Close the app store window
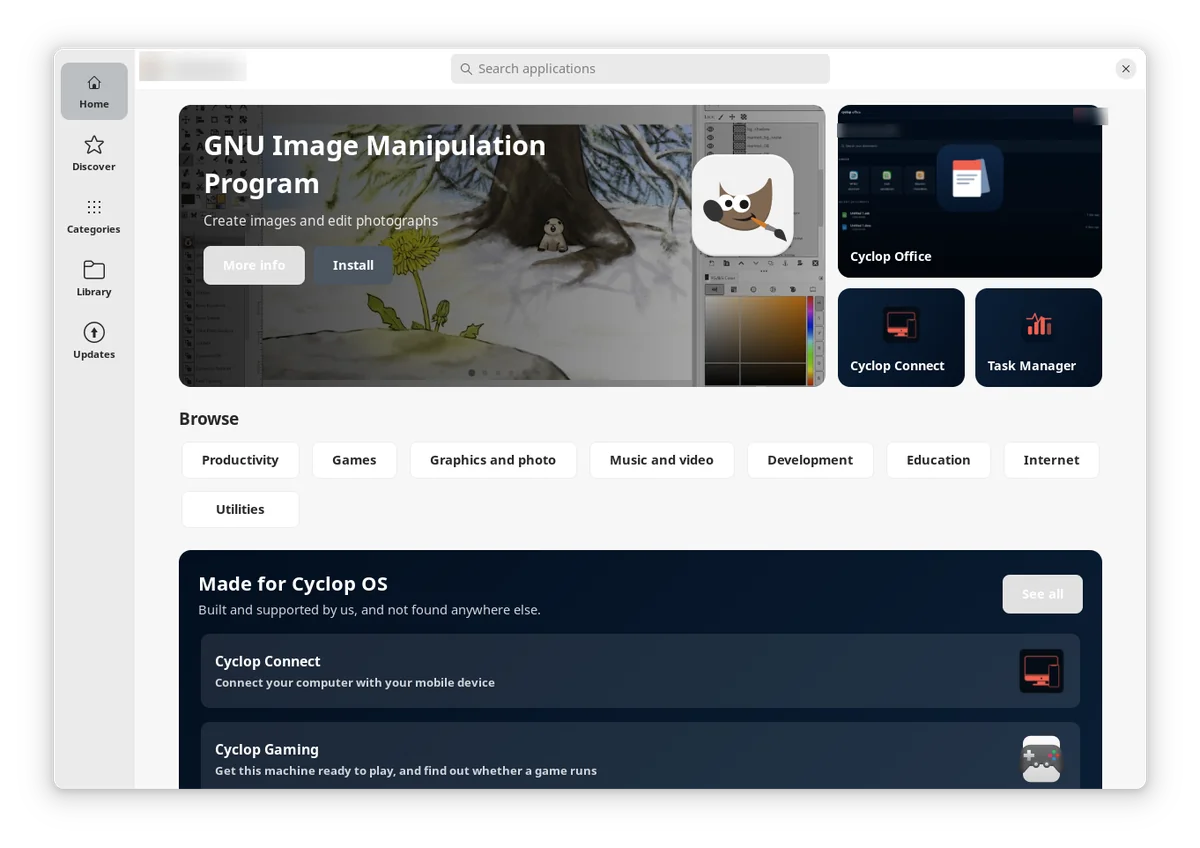Image resolution: width=1200 pixels, height=848 pixels. (1126, 69)
